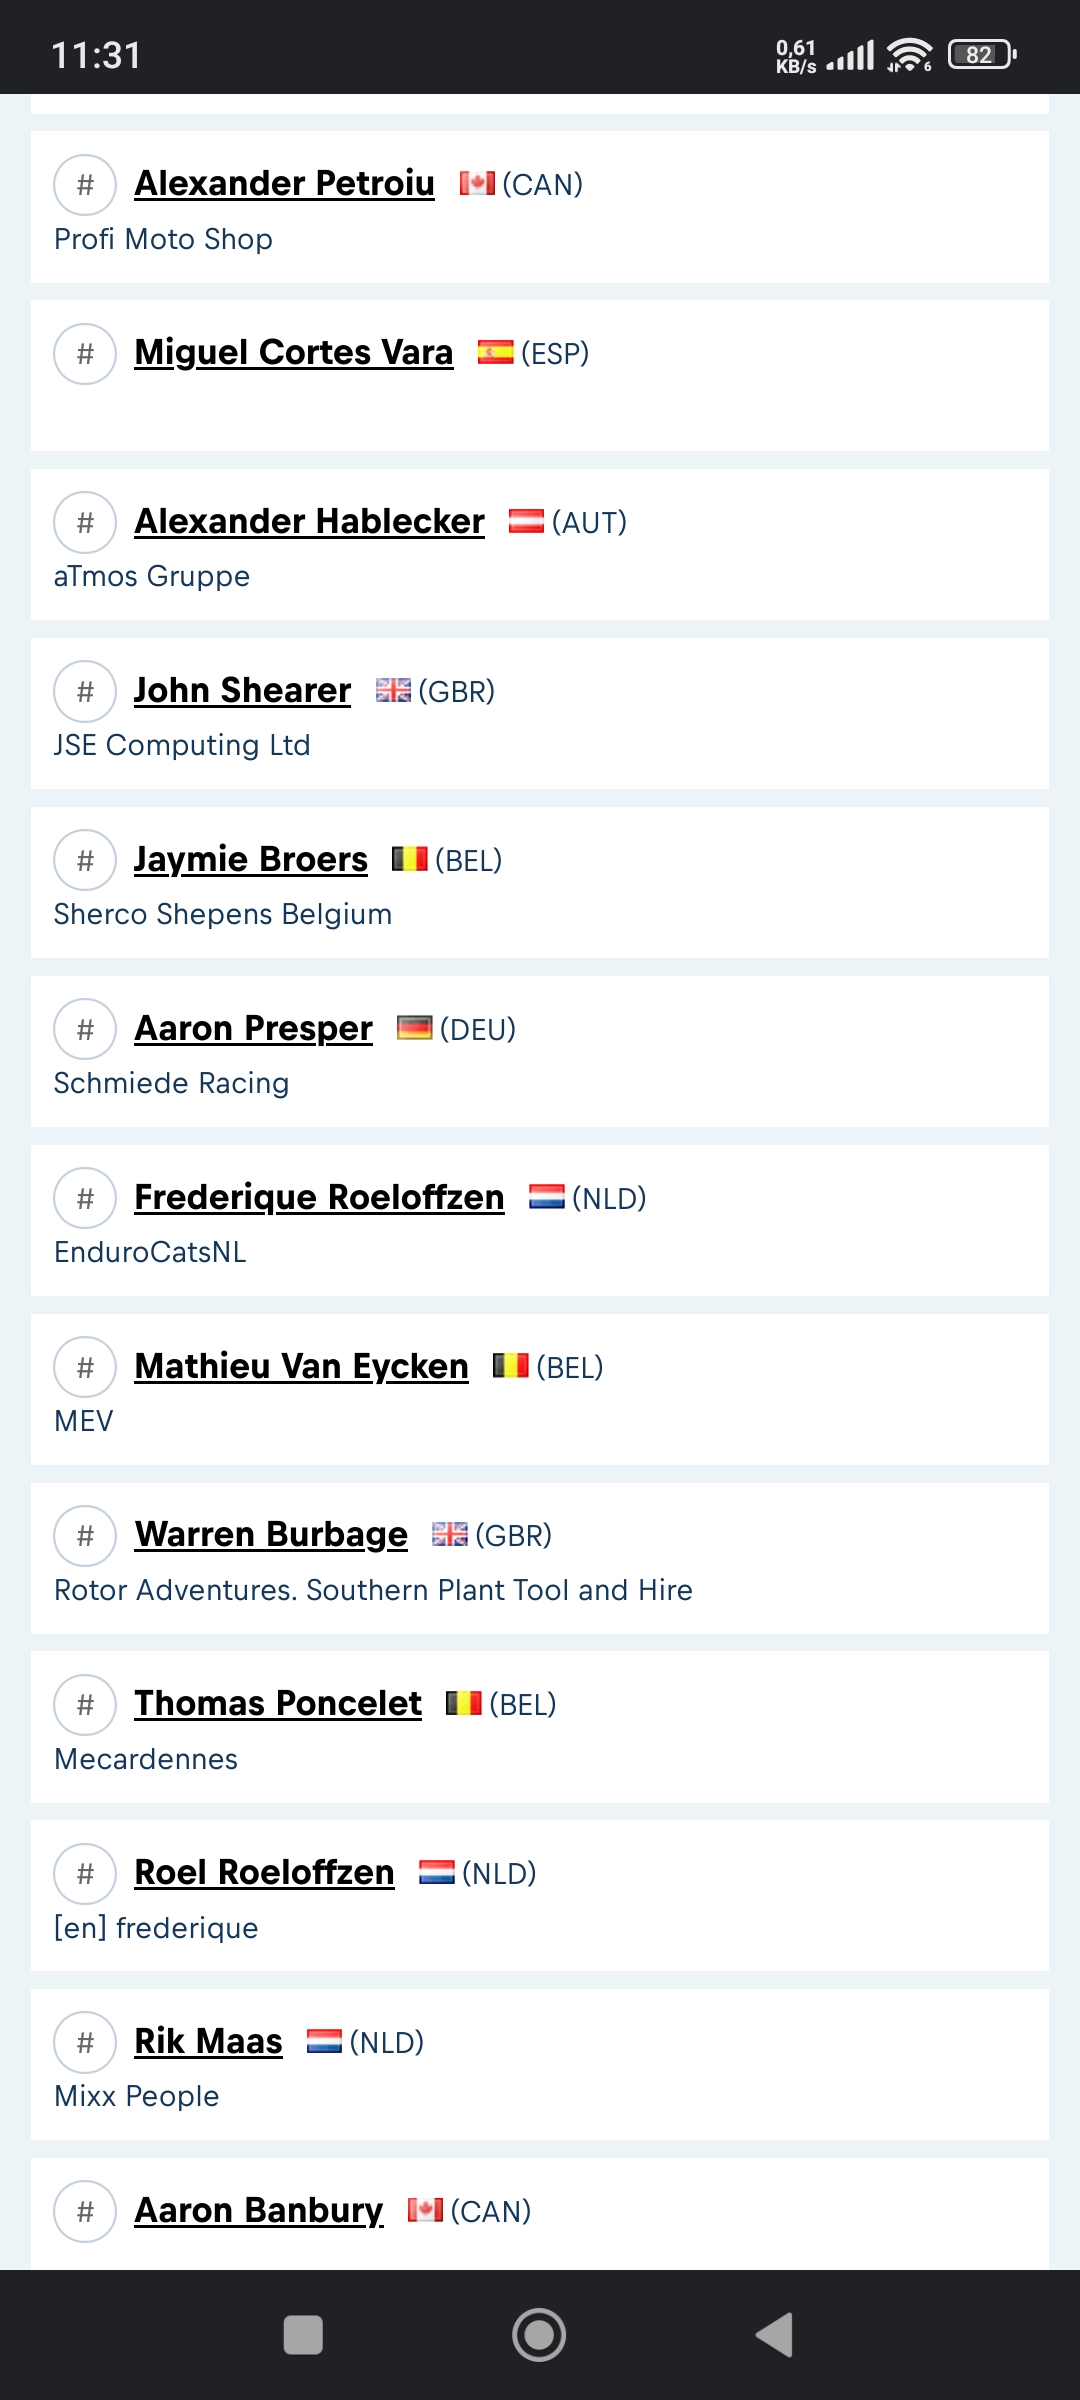
Task: Tap the Android home circle icon
Action: pyautogui.click(x=539, y=2335)
